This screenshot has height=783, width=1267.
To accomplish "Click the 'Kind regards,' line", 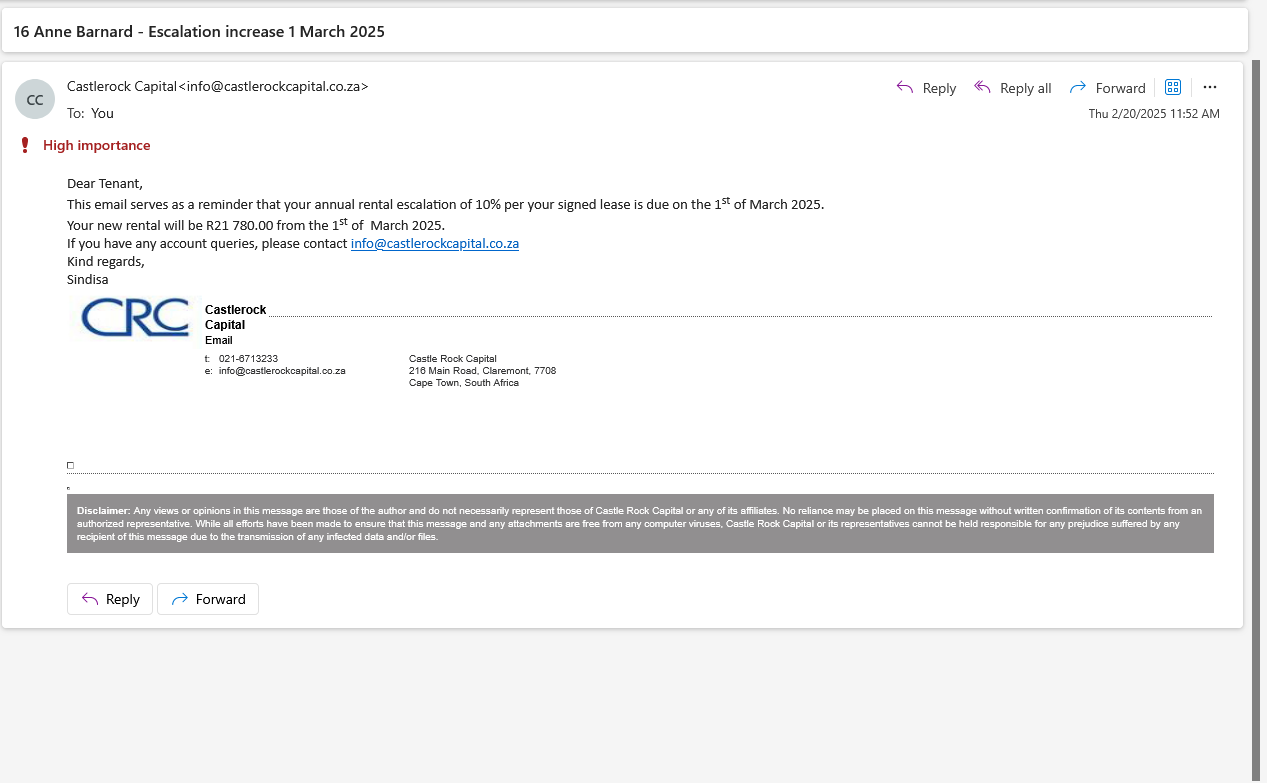I will pyautogui.click(x=106, y=262).
